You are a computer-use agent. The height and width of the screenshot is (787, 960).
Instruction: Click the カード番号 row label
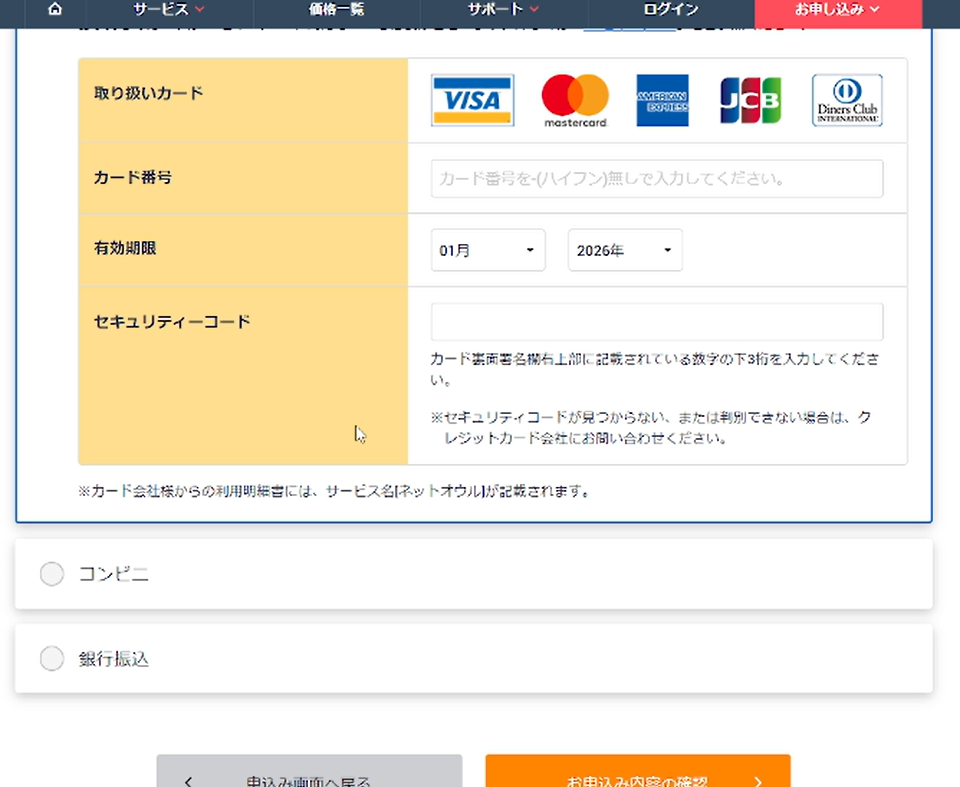[133, 178]
